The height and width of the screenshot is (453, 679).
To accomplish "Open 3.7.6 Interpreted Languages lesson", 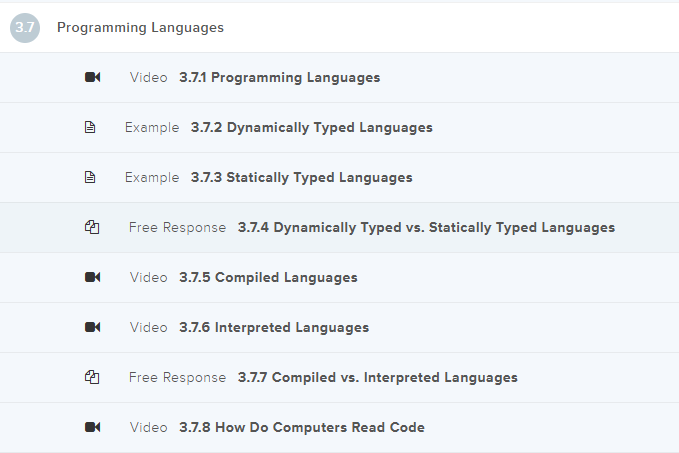I will pyautogui.click(x=274, y=328).
